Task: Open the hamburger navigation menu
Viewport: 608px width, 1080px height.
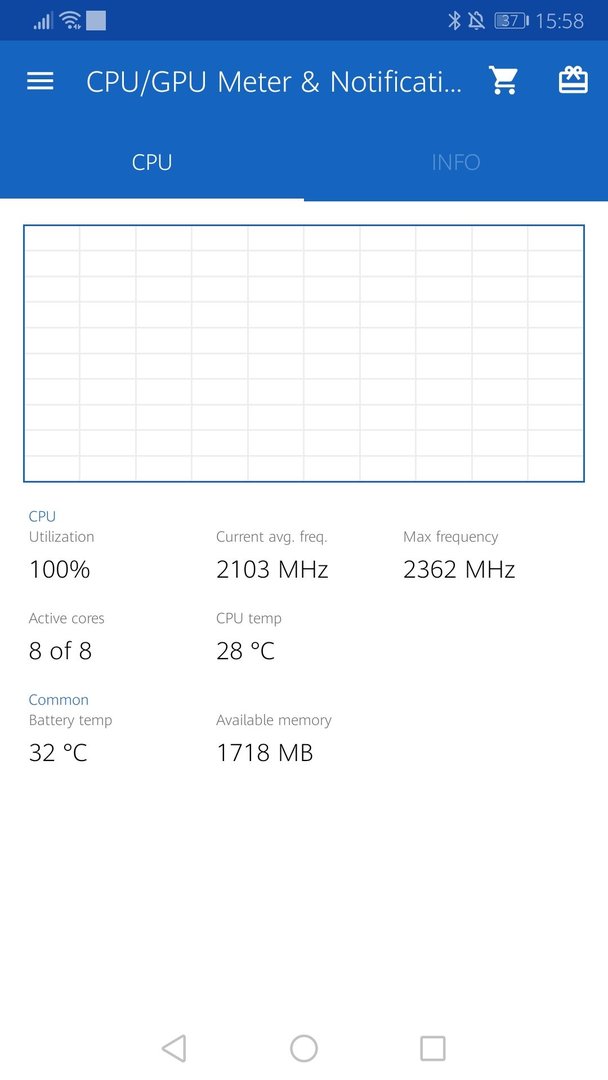Action: (40, 81)
